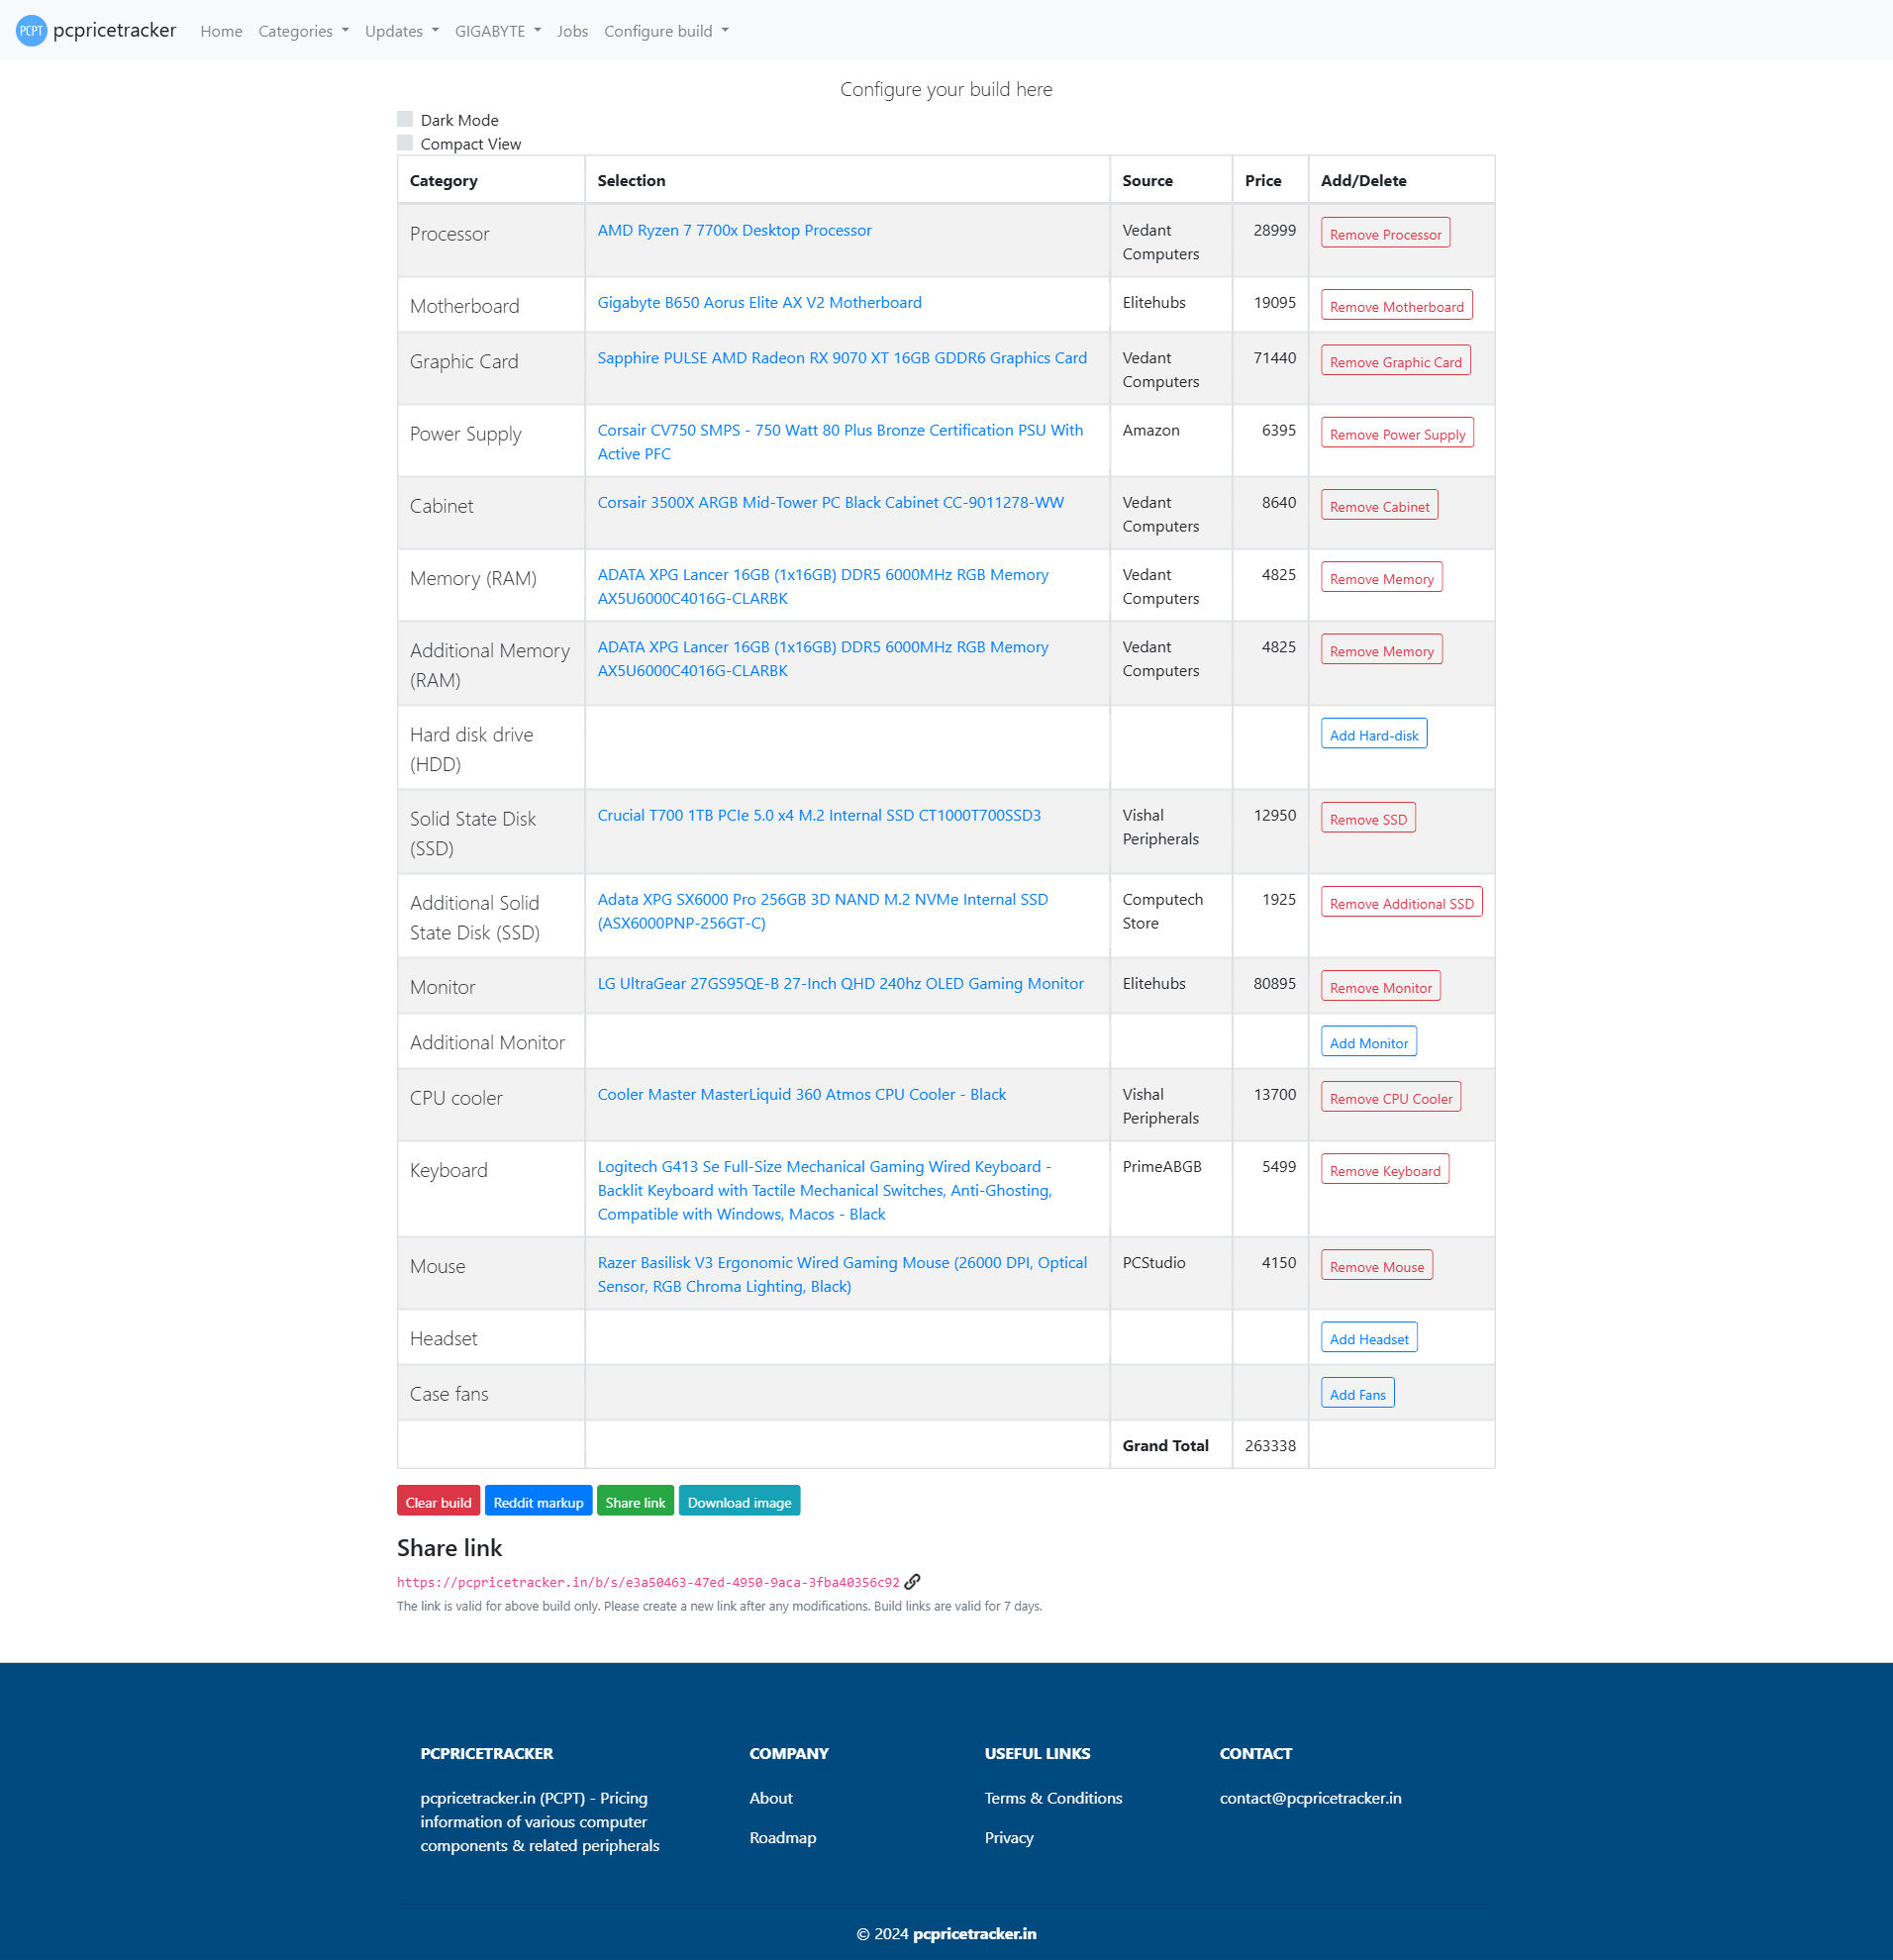Go to Home in navbar
1893x1960 pixels.
pos(221,31)
